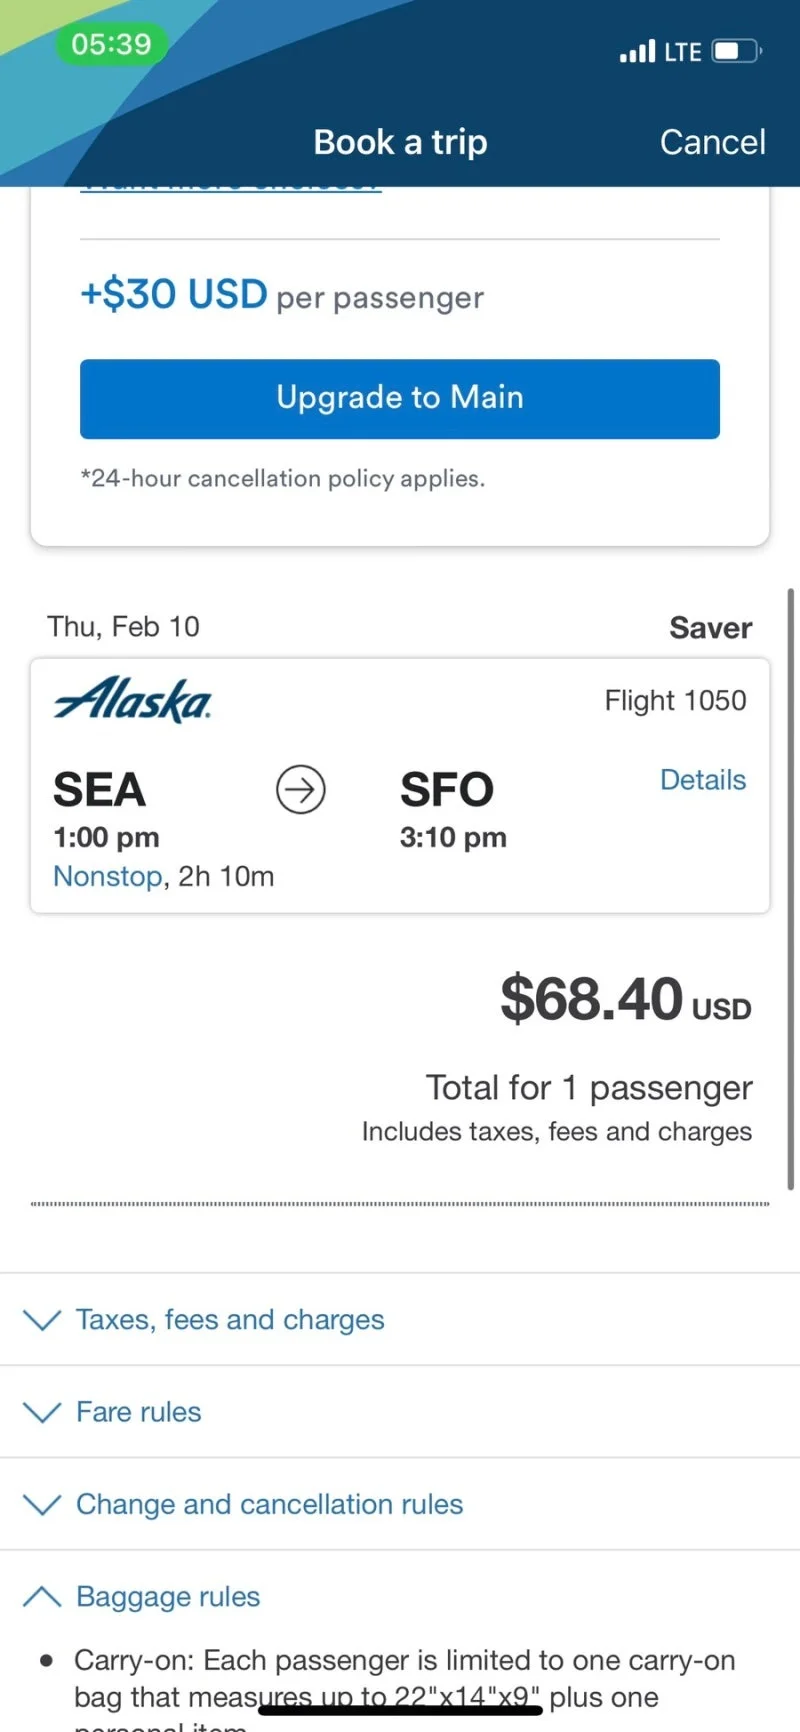
Task: Tap the Alaska Airlines logo
Action: [133, 700]
